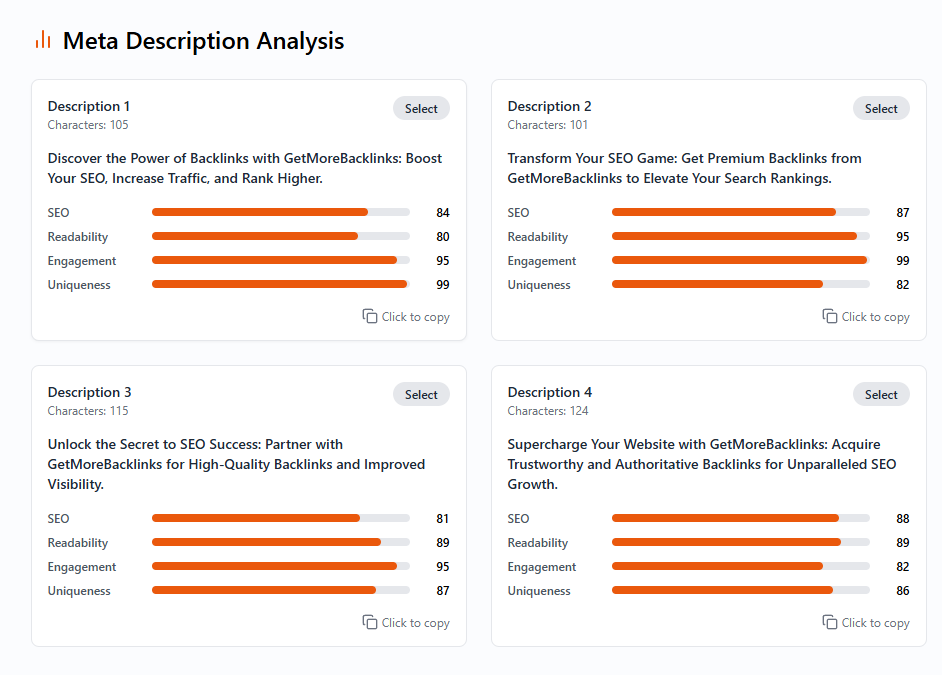This screenshot has height=675, width=942.
Task: Click the Meta Description Analysis heading
Action: tap(204, 41)
